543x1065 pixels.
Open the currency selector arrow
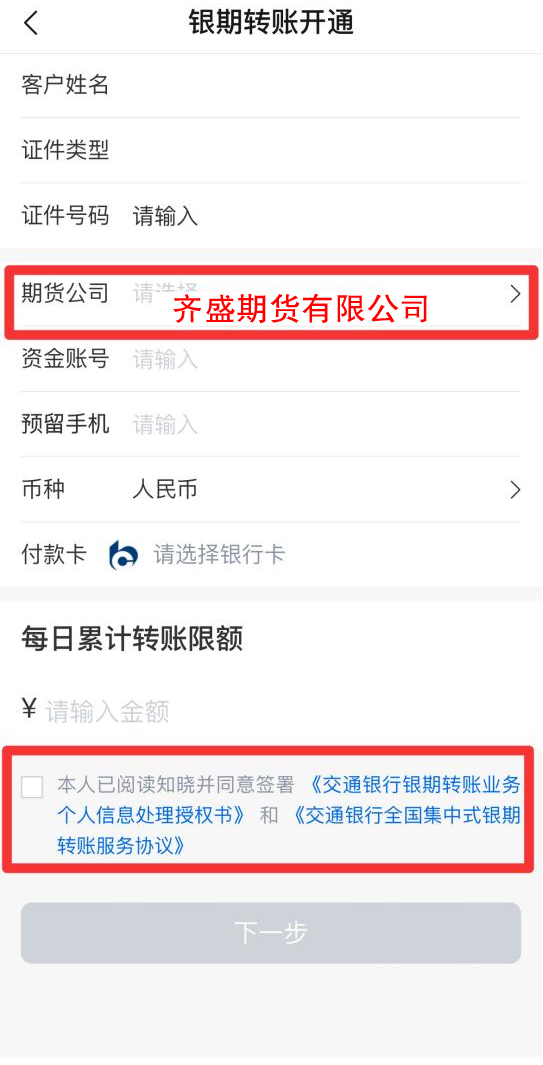click(515, 490)
